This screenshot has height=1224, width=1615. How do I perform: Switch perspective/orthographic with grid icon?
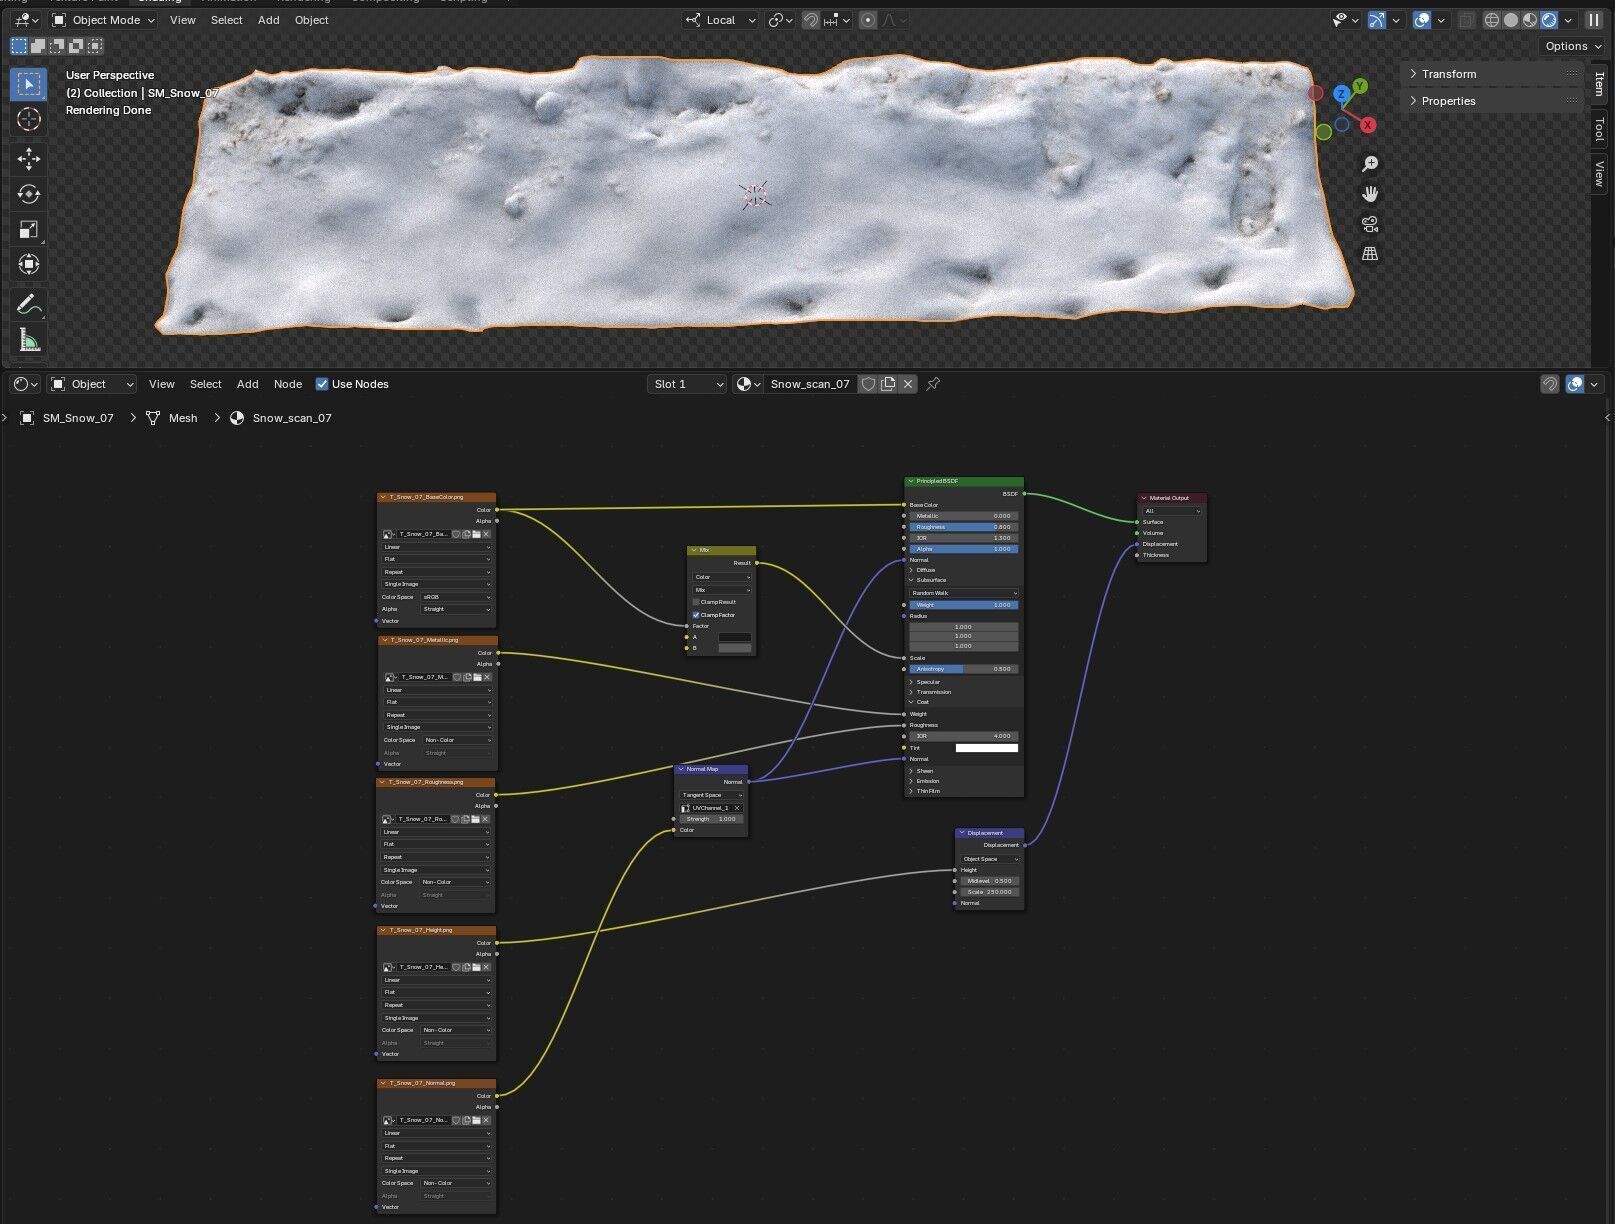coord(1370,254)
